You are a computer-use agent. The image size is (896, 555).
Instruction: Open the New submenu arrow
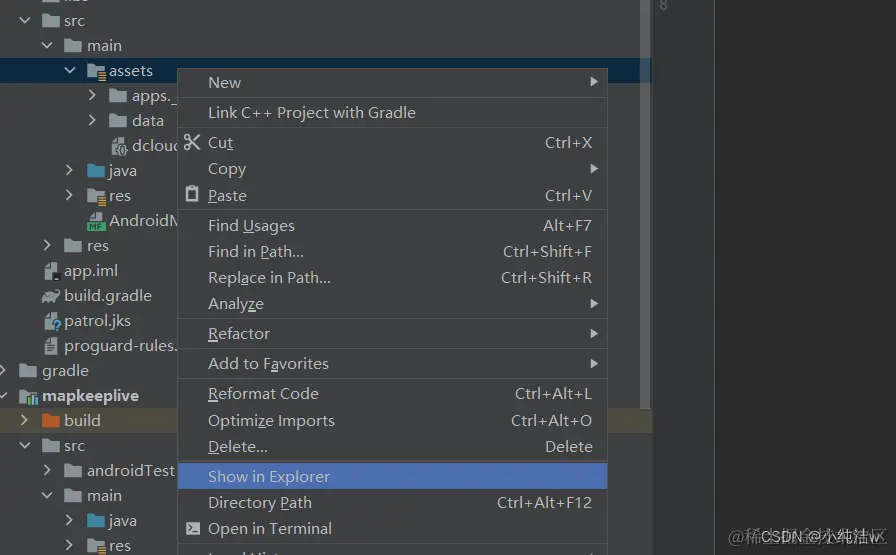point(594,82)
